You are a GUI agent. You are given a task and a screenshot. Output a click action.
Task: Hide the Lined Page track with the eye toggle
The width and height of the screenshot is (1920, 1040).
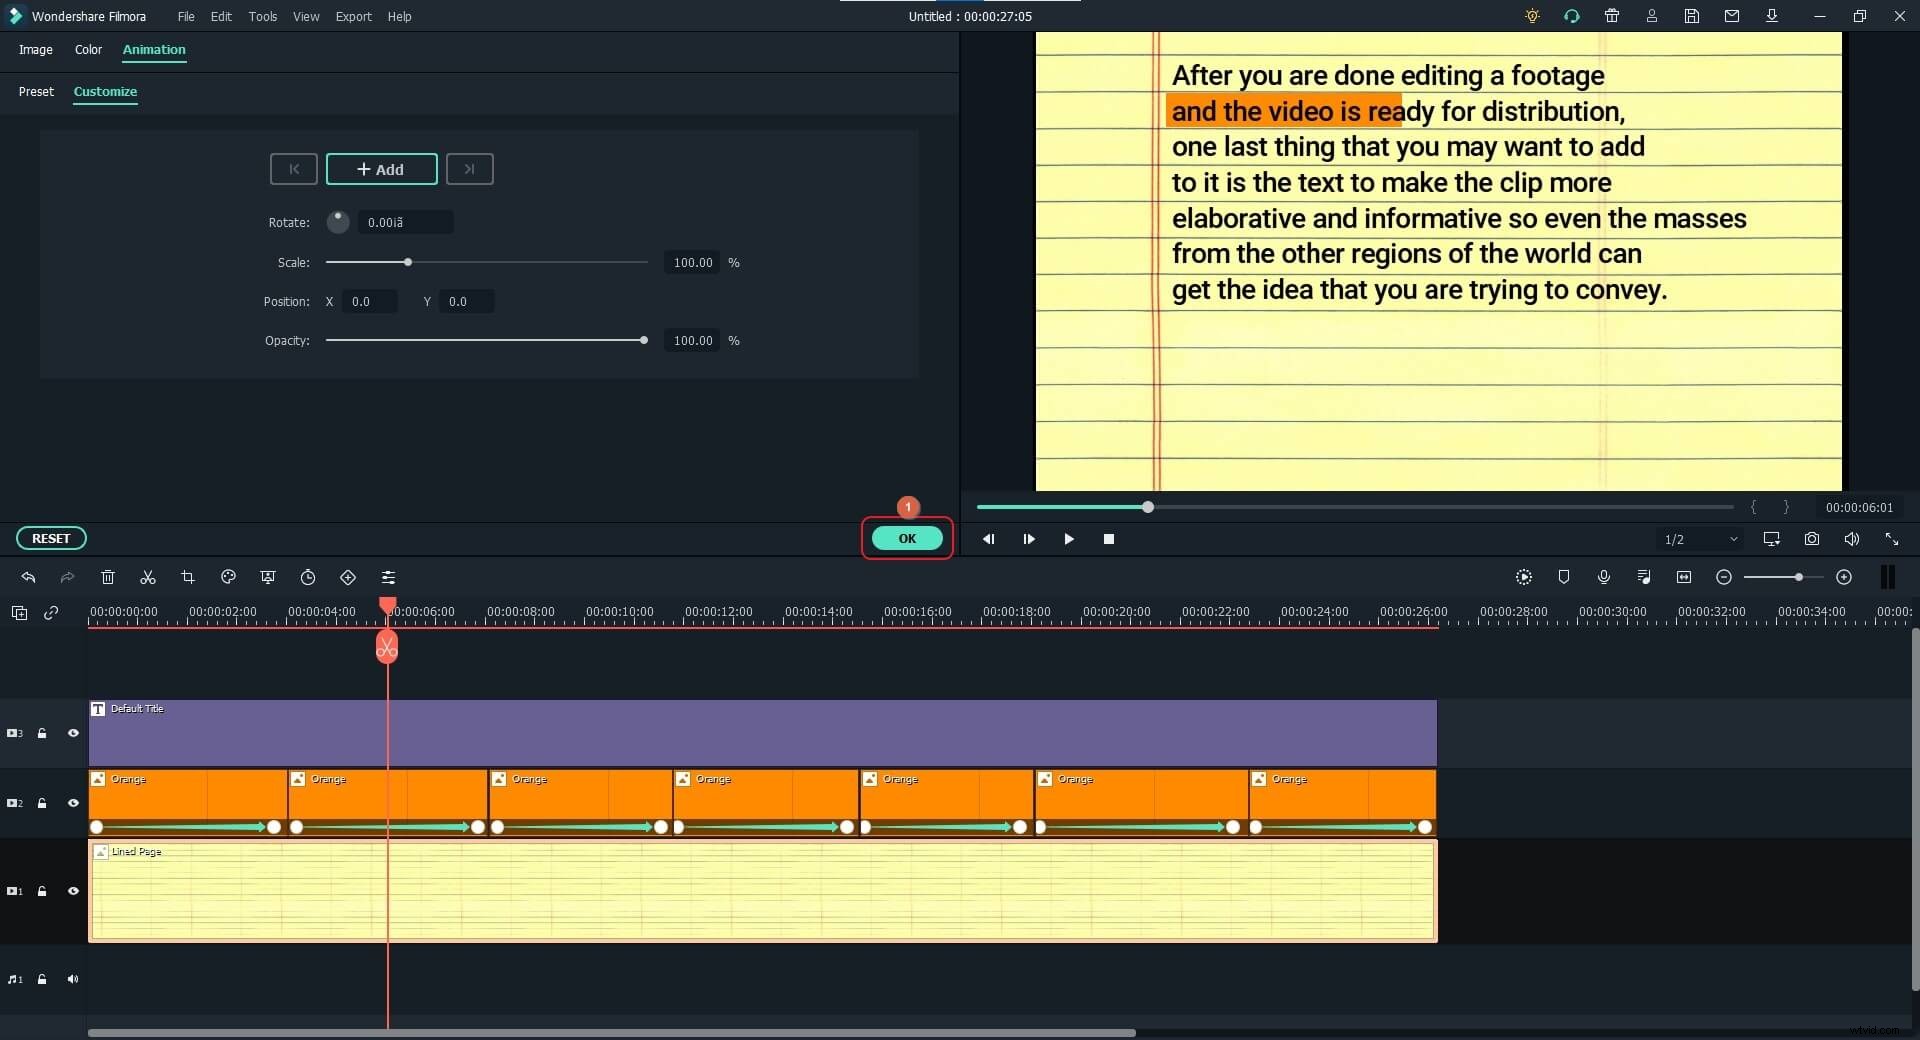pos(73,891)
